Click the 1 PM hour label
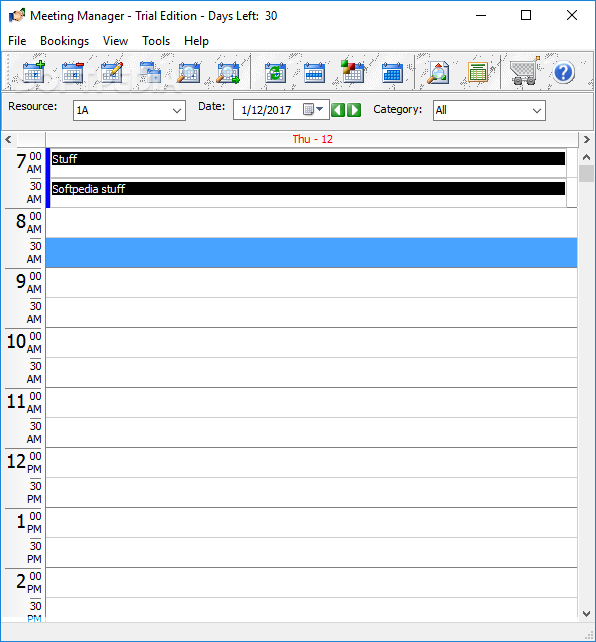This screenshot has height=642, width=596. point(21,522)
